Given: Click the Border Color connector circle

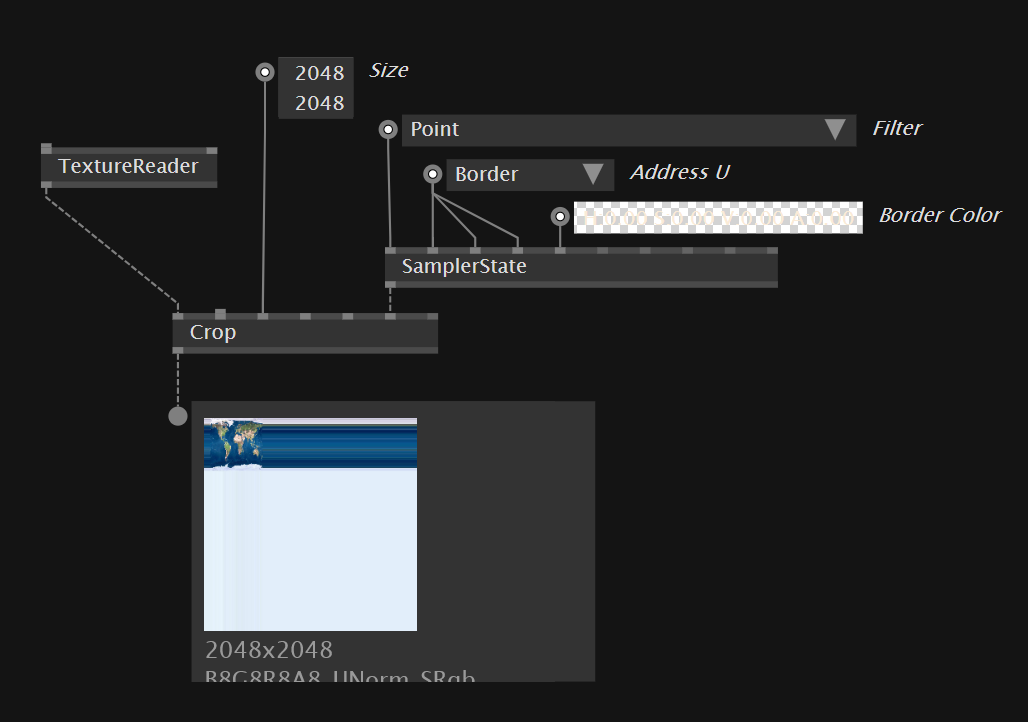Looking at the screenshot, I should click(x=560, y=216).
